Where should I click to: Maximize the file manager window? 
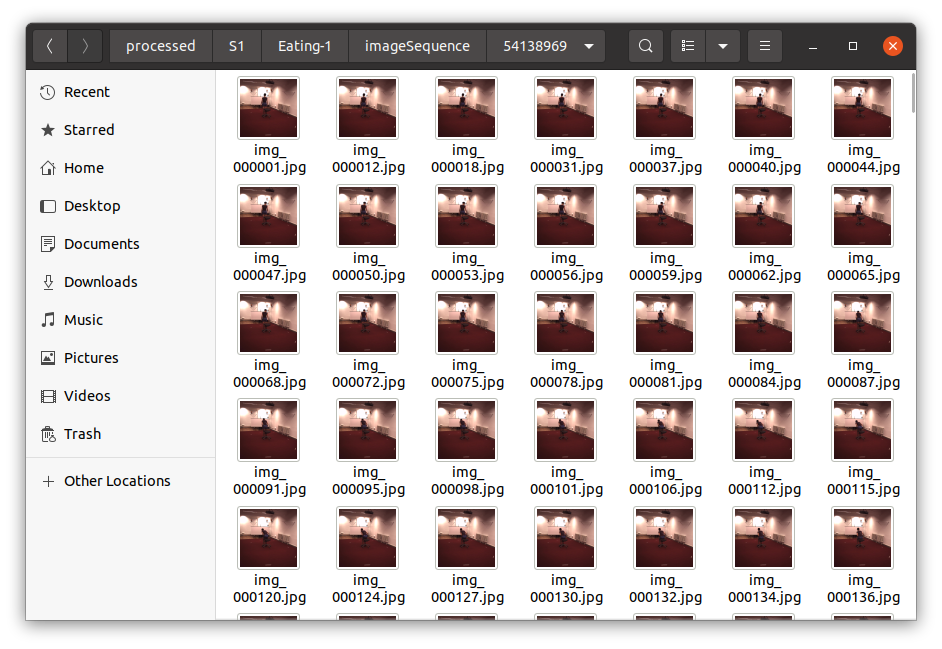[852, 46]
